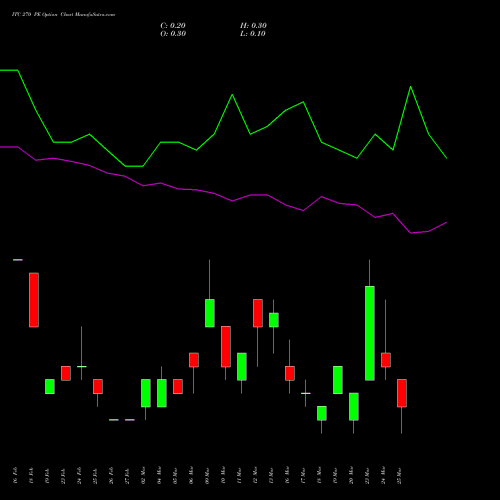Click the 23 Mar date label
Viewport: 500px width, 500px height.
click(367, 475)
